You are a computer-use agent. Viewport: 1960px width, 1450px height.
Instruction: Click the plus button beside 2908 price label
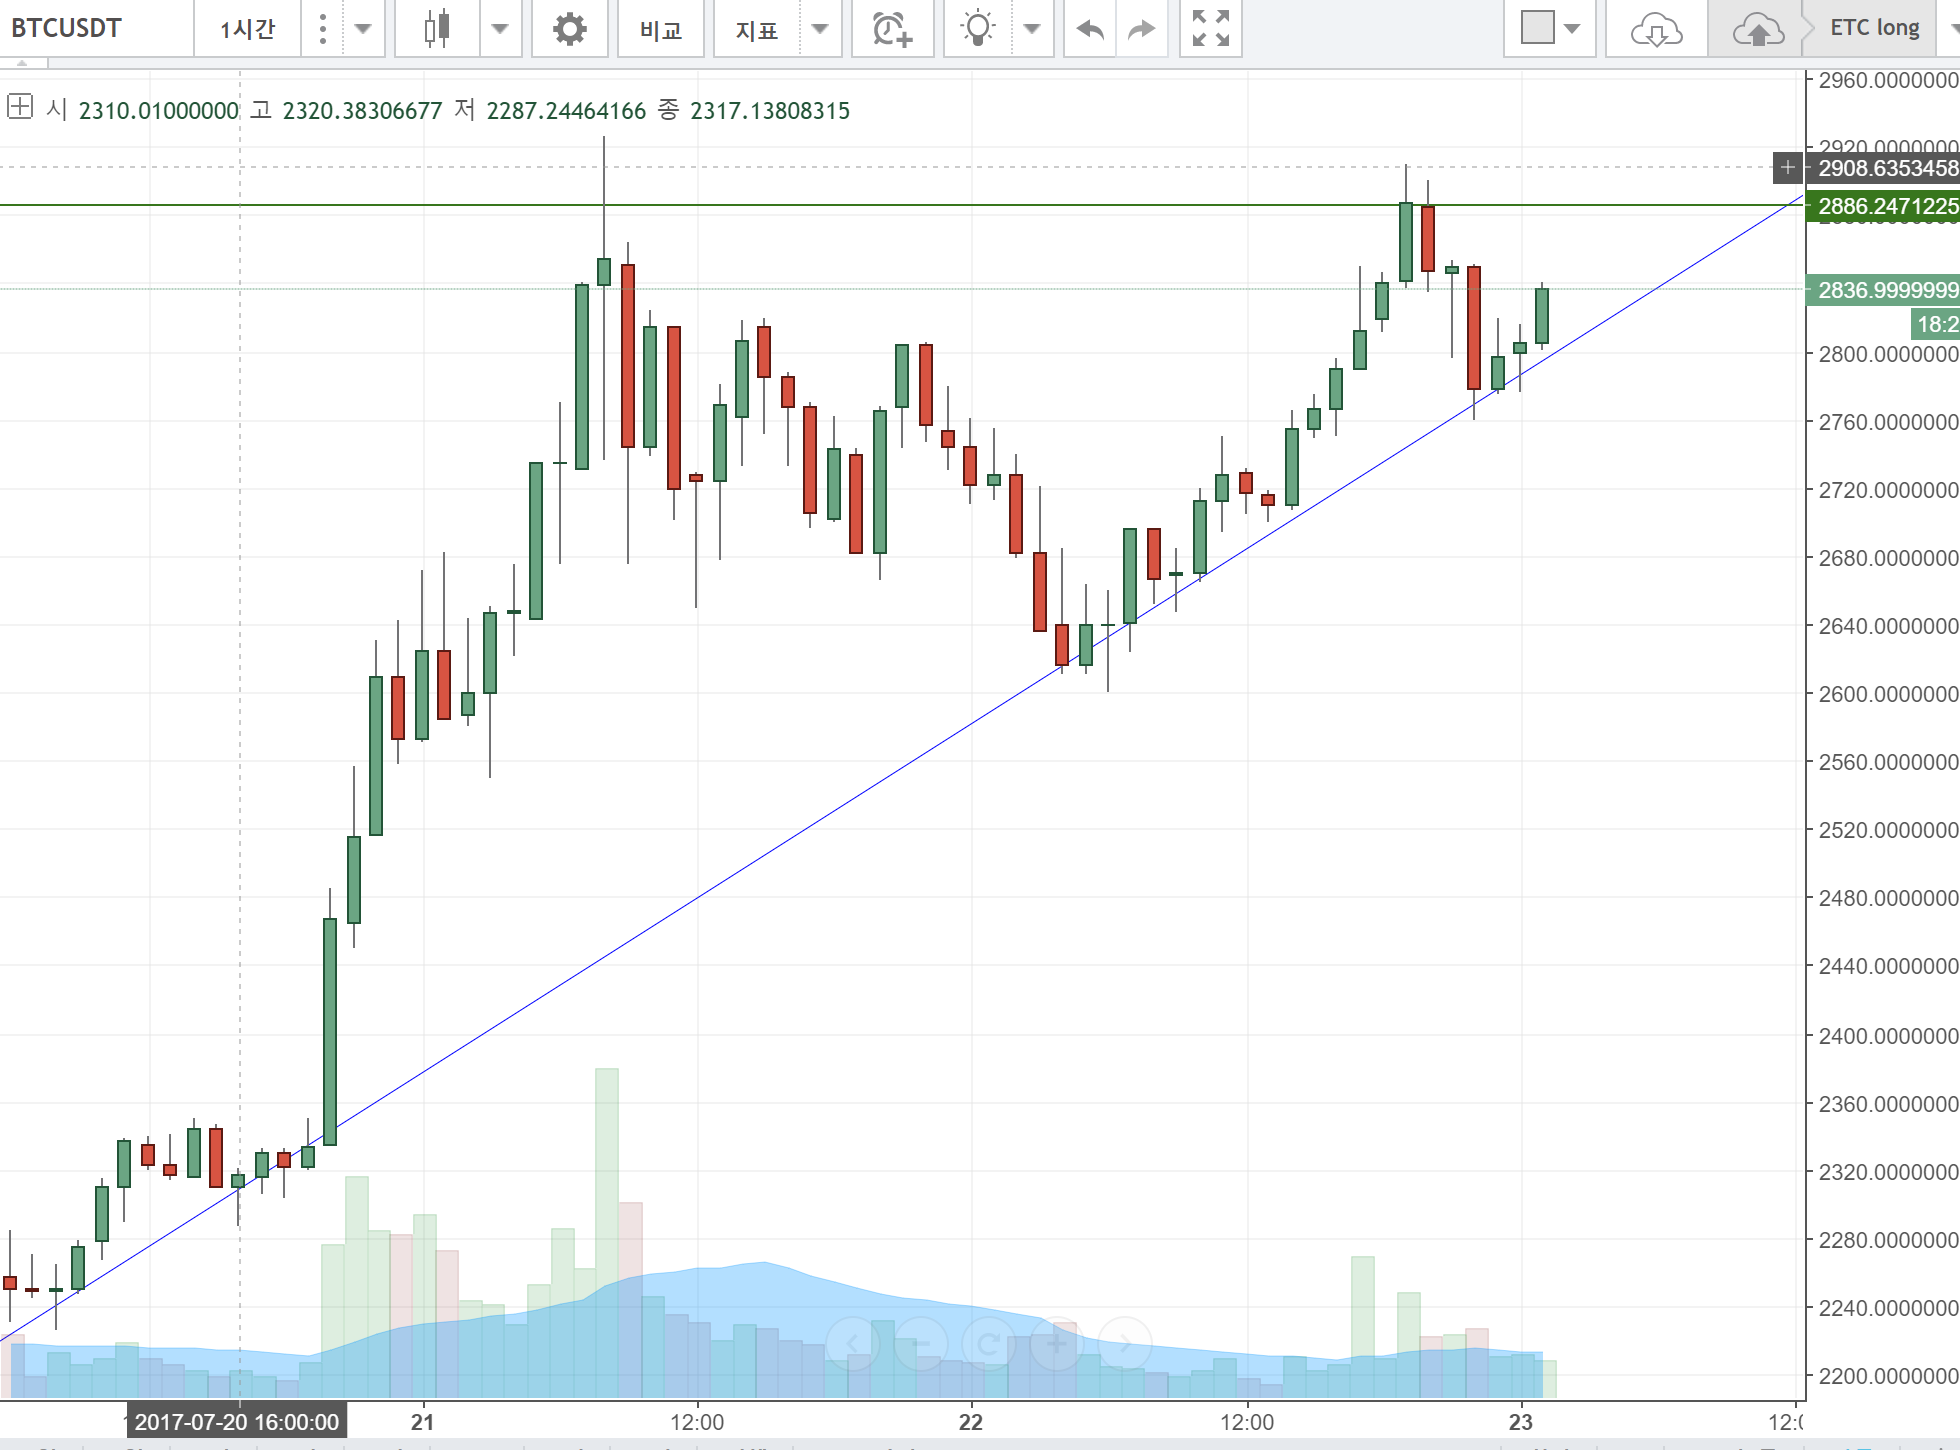tap(1787, 167)
